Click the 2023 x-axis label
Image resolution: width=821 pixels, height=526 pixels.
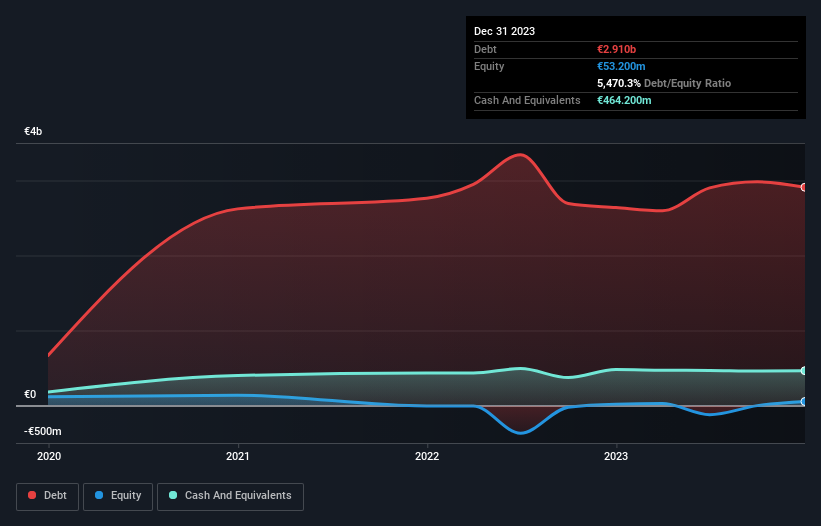(x=616, y=456)
